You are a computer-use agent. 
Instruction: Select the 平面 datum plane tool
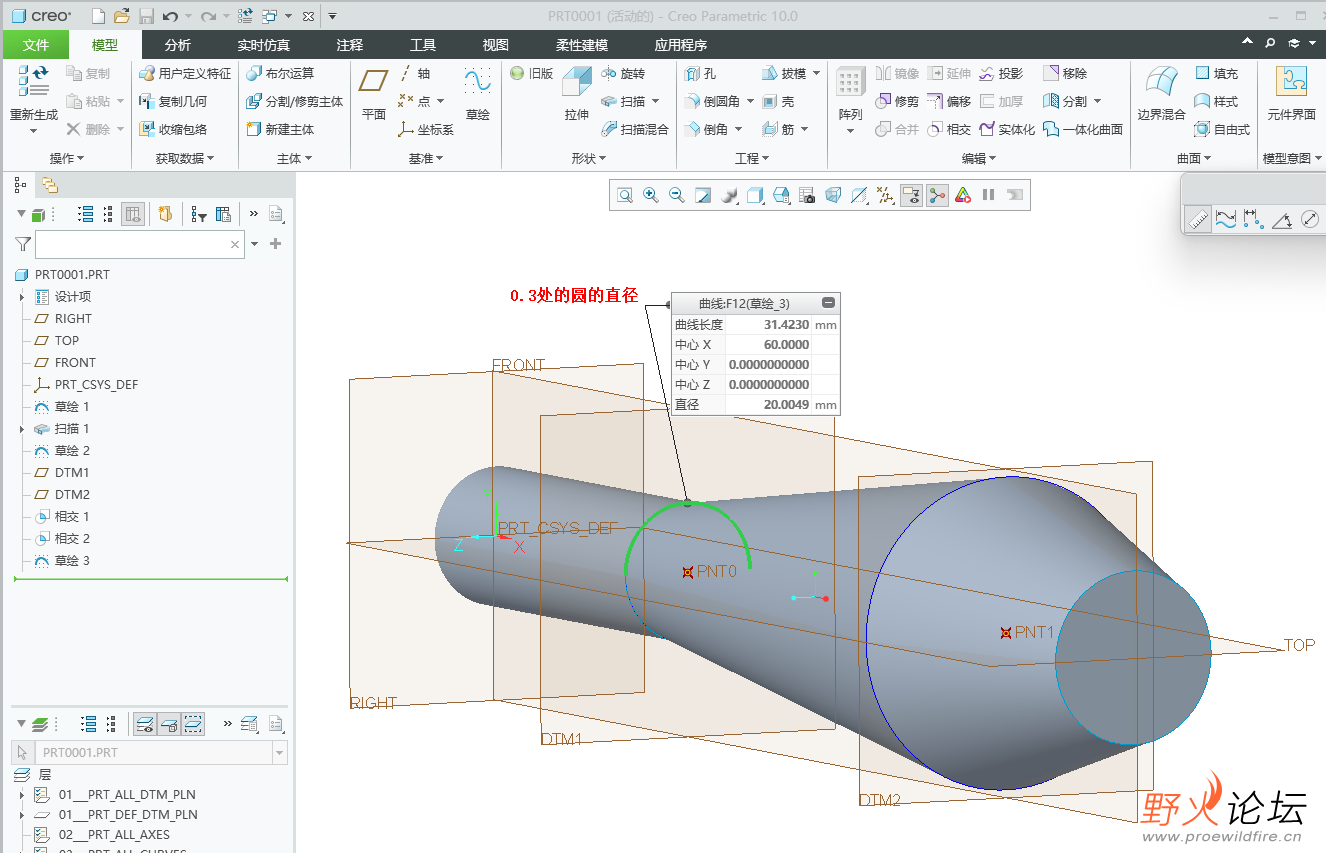click(x=374, y=94)
